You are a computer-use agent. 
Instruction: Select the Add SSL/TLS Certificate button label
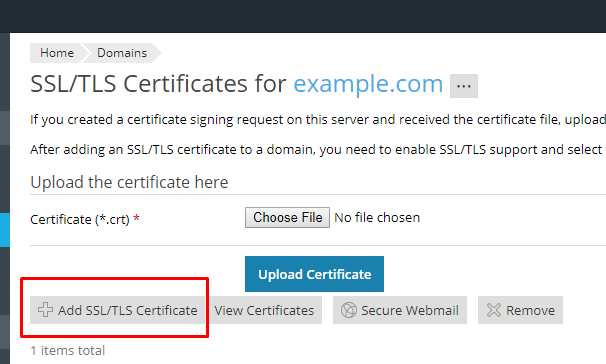128,310
